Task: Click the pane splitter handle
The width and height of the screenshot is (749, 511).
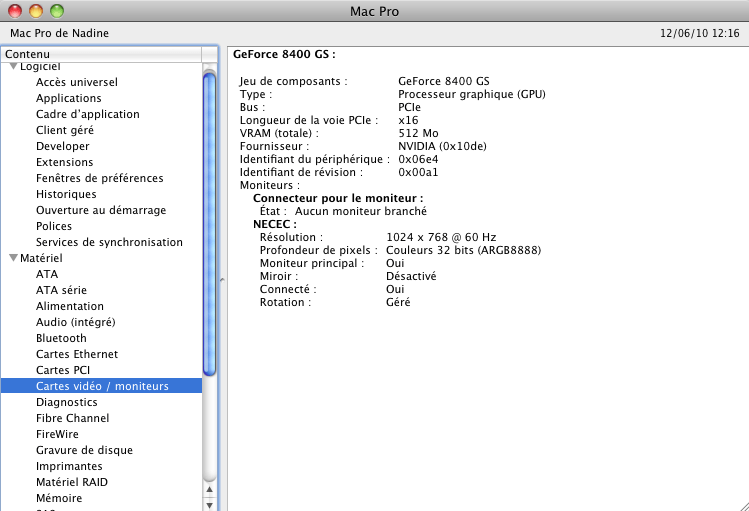Action: coord(222,280)
